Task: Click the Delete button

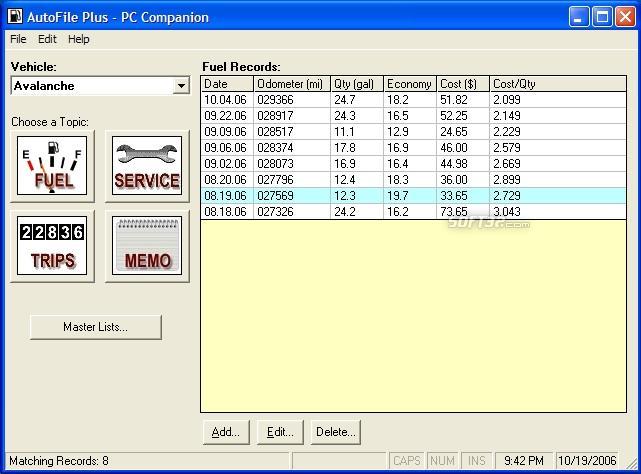Action: click(x=336, y=432)
